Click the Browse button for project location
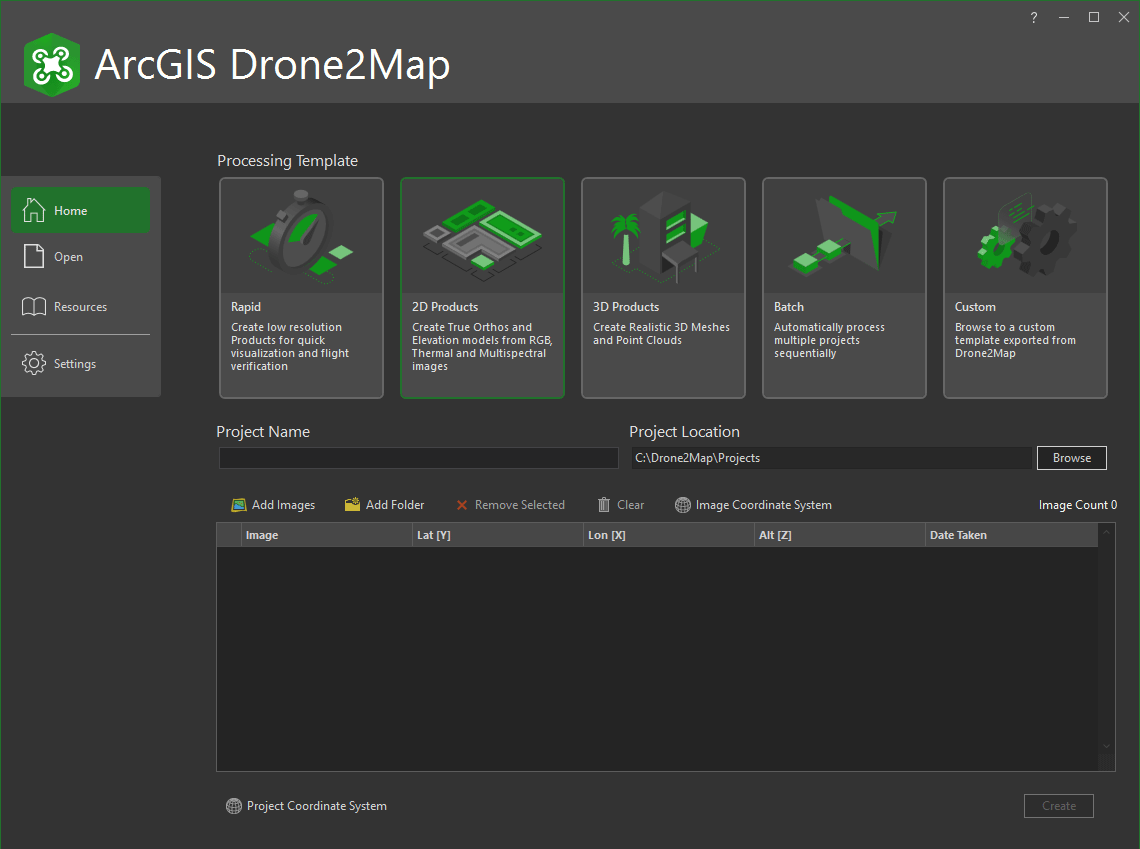 (x=1071, y=458)
